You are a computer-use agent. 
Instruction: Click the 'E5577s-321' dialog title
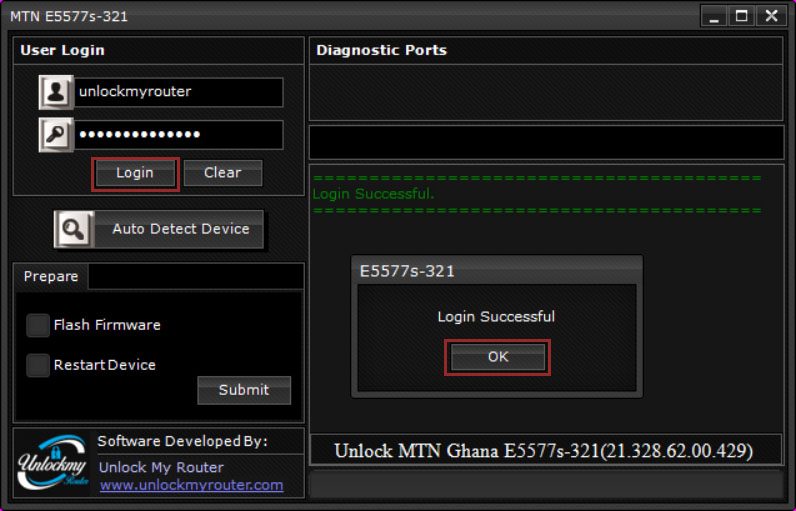[407, 271]
